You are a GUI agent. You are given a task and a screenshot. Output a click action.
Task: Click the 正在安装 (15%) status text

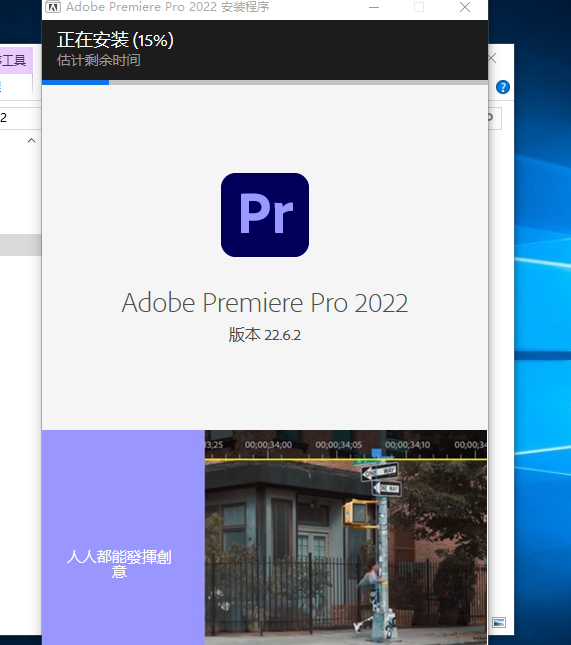point(115,40)
